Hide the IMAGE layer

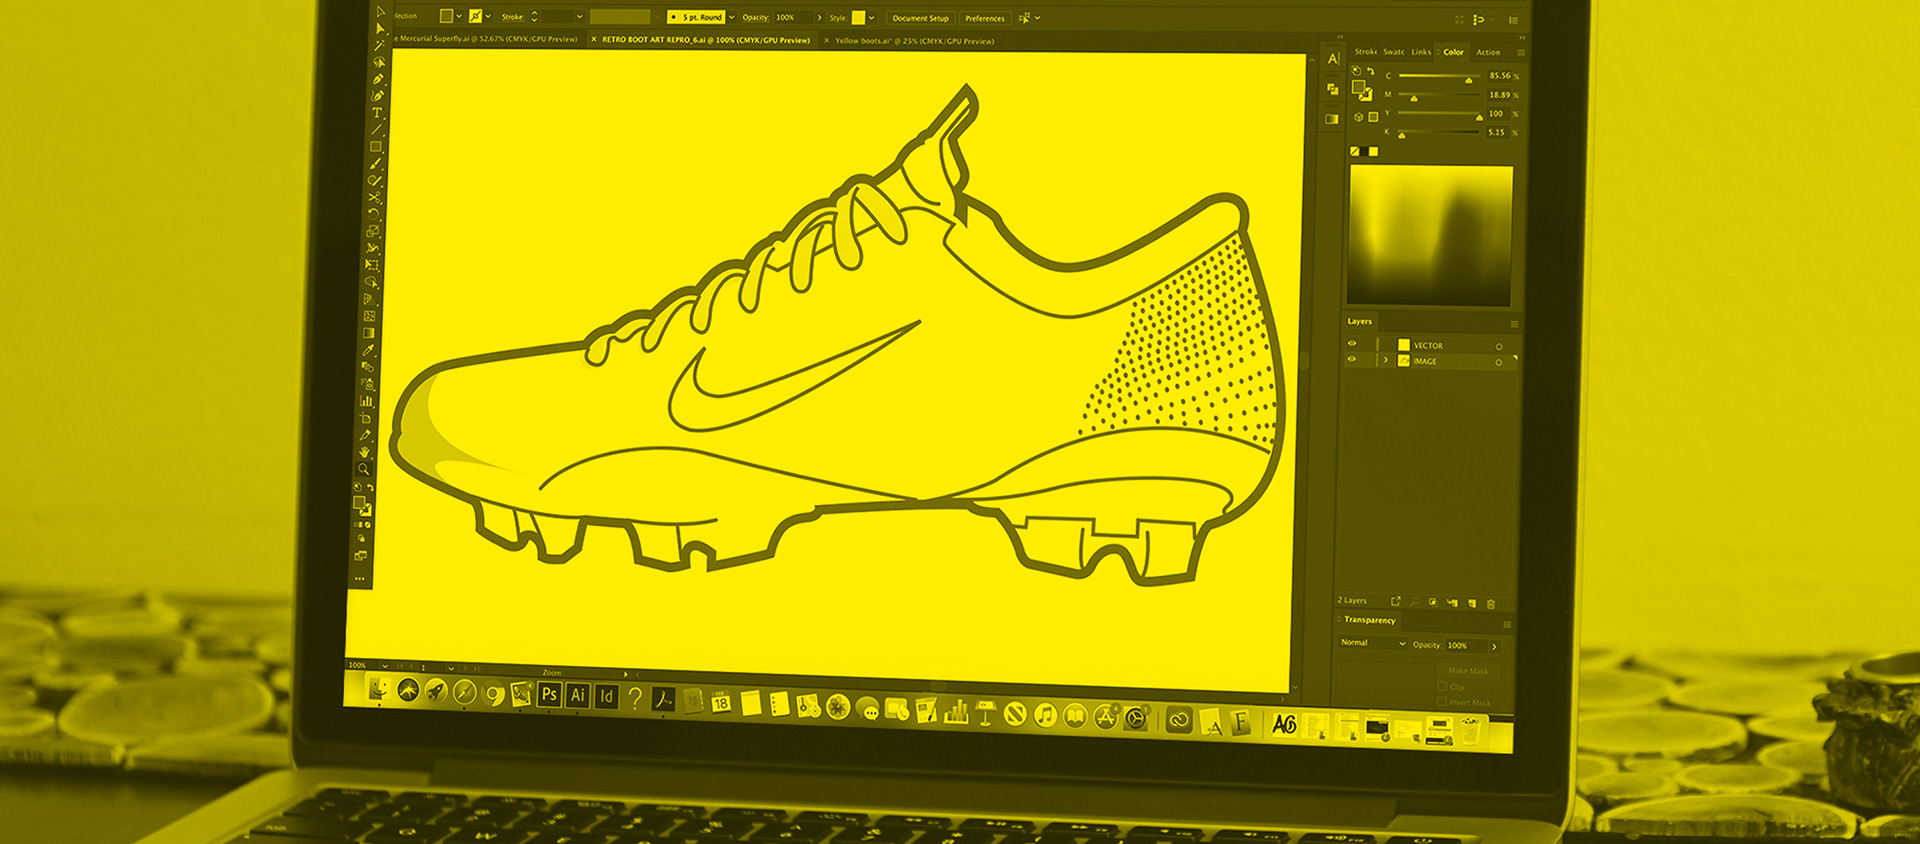[1352, 359]
